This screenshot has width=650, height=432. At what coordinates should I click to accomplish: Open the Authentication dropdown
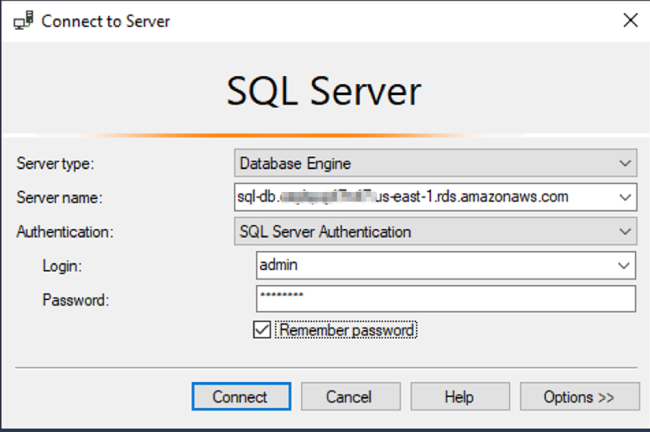pyautogui.click(x=435, y=231)
